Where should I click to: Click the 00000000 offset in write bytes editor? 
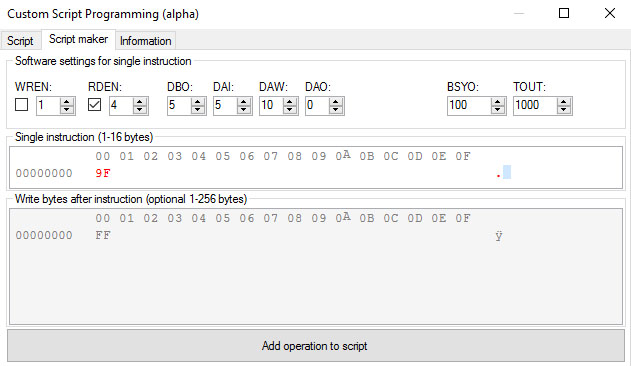click(44, 235)
